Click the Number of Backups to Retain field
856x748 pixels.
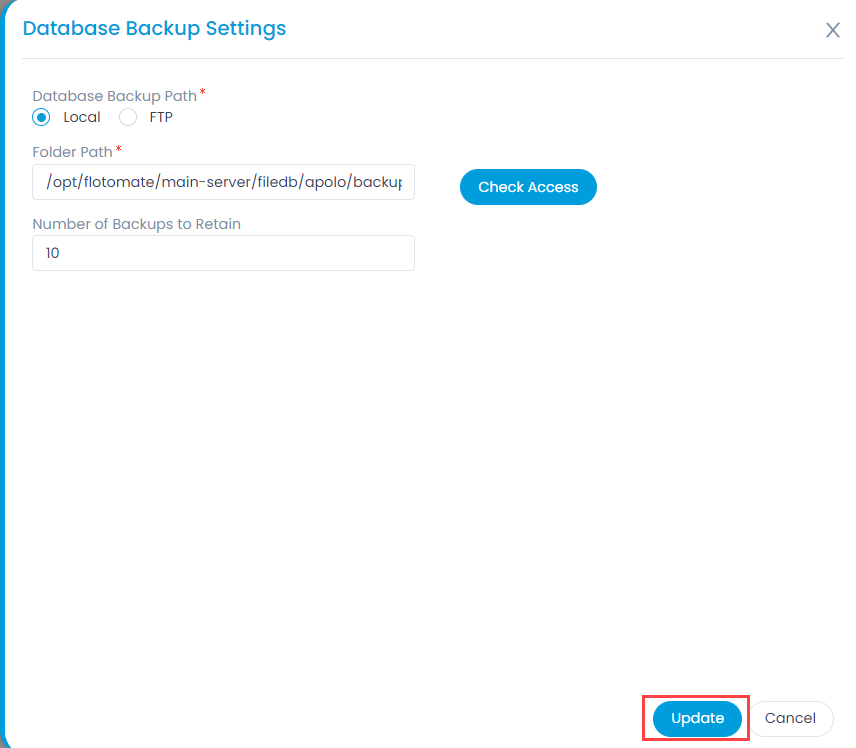click(x=223, y=253)
